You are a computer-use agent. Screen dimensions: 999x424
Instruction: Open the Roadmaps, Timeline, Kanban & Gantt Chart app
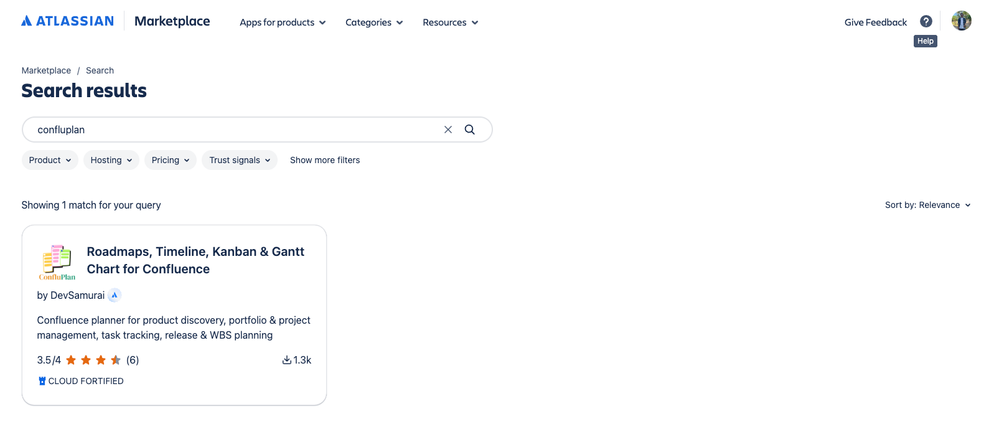(x=196, y=260)
